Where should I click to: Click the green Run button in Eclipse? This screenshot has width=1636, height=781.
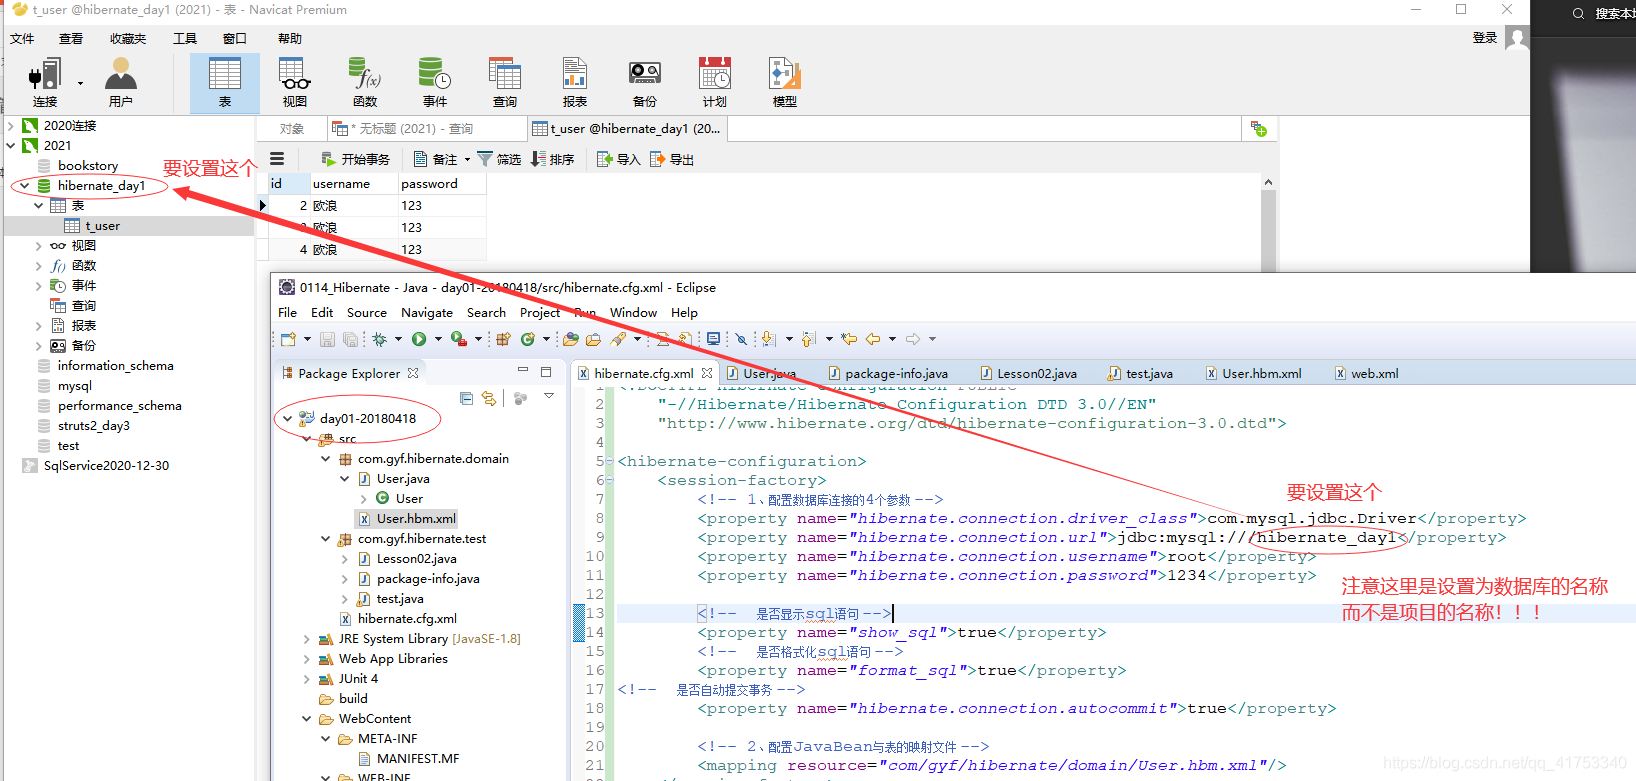coord(419,339)
